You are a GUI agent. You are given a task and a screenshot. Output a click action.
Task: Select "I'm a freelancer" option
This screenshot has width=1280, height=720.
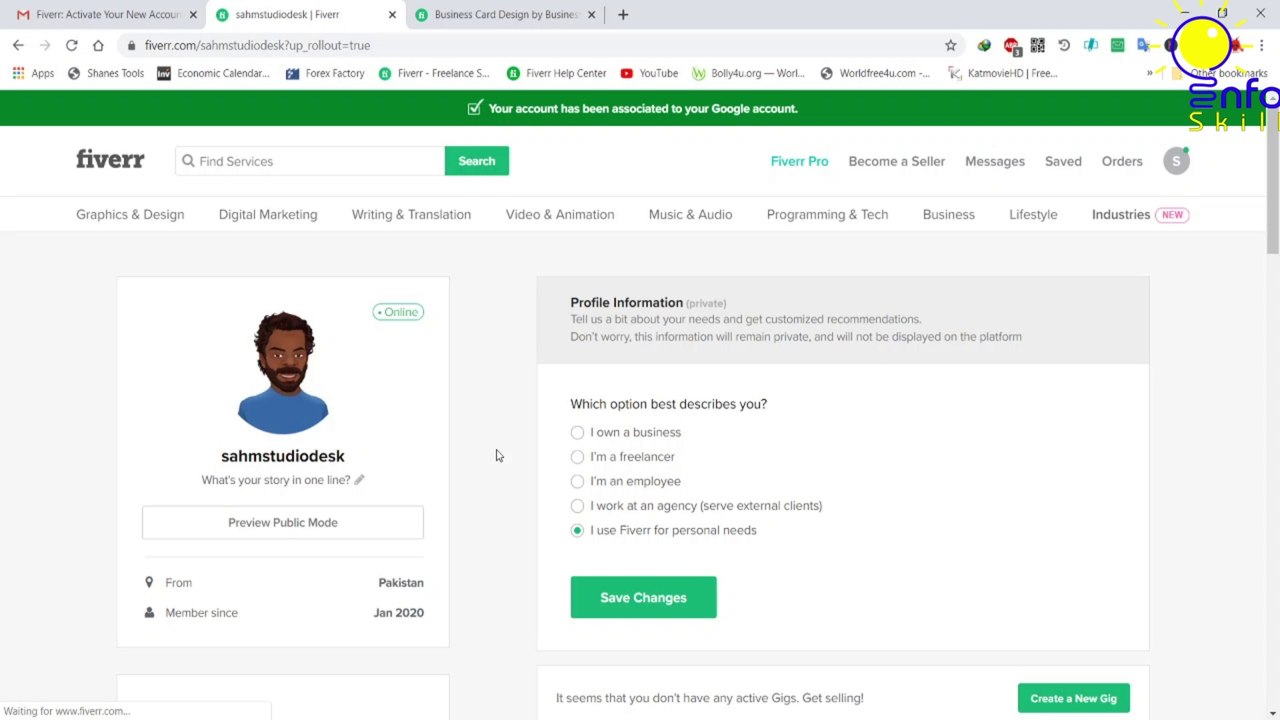click(577, 457)
